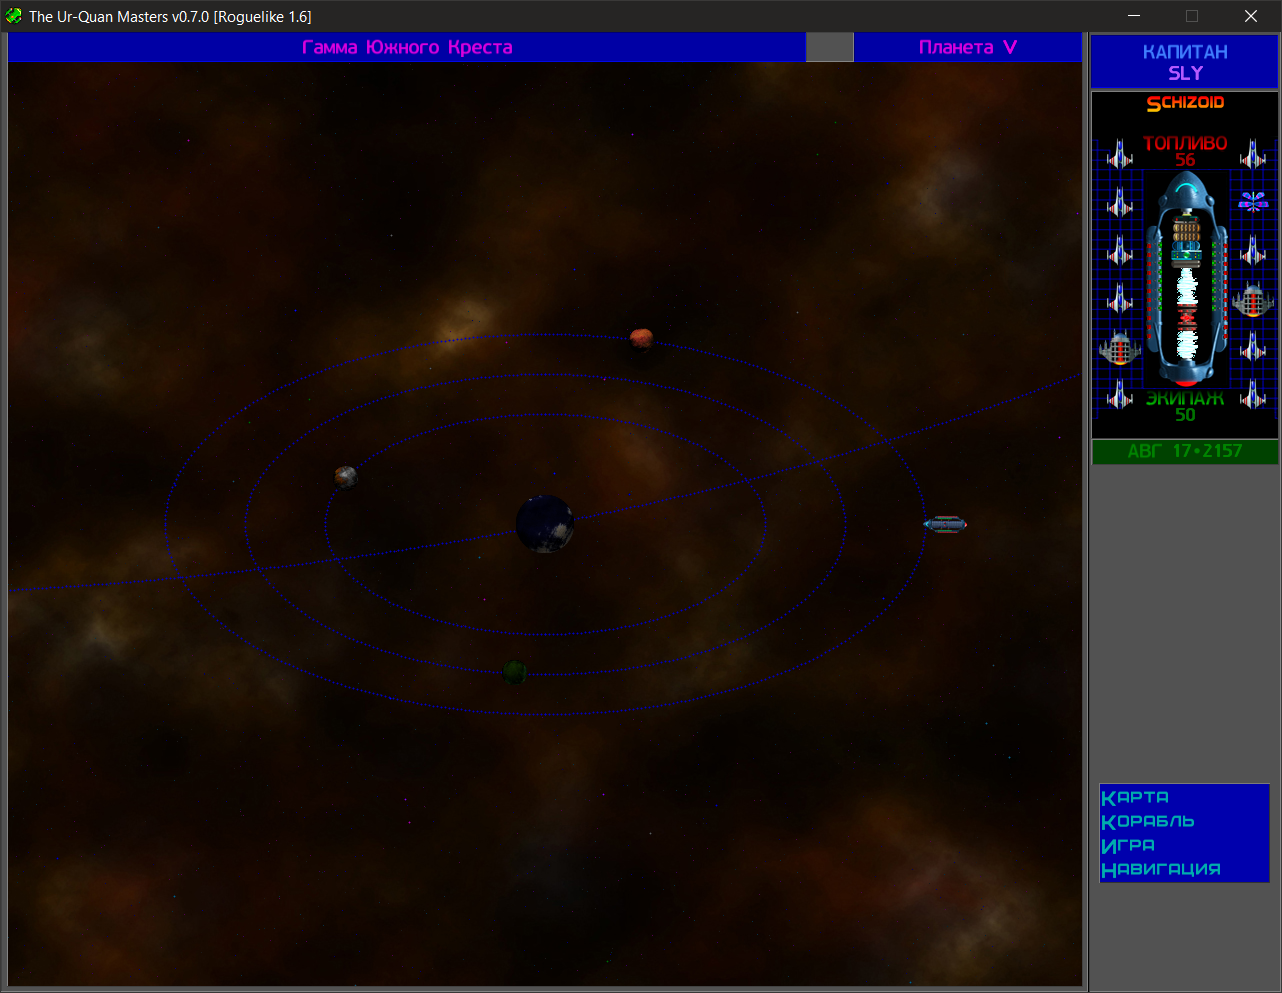Click the purple dragonfly-shaped escort ship
This screenshot has height=993, width=1282.
click(1253, 201)
